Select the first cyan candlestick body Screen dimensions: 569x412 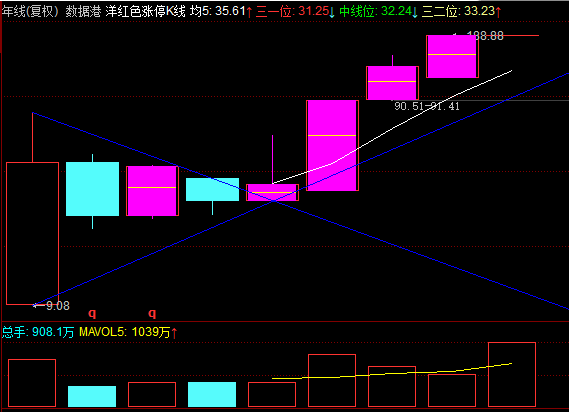click(x=93, y=189)
